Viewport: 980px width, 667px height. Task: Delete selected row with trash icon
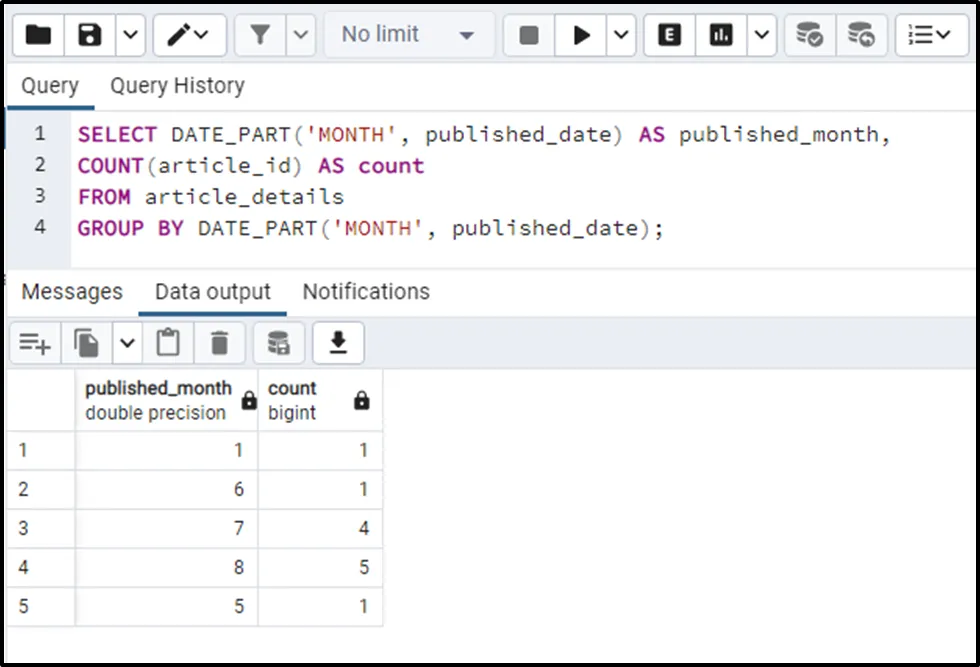coord(219,343)
